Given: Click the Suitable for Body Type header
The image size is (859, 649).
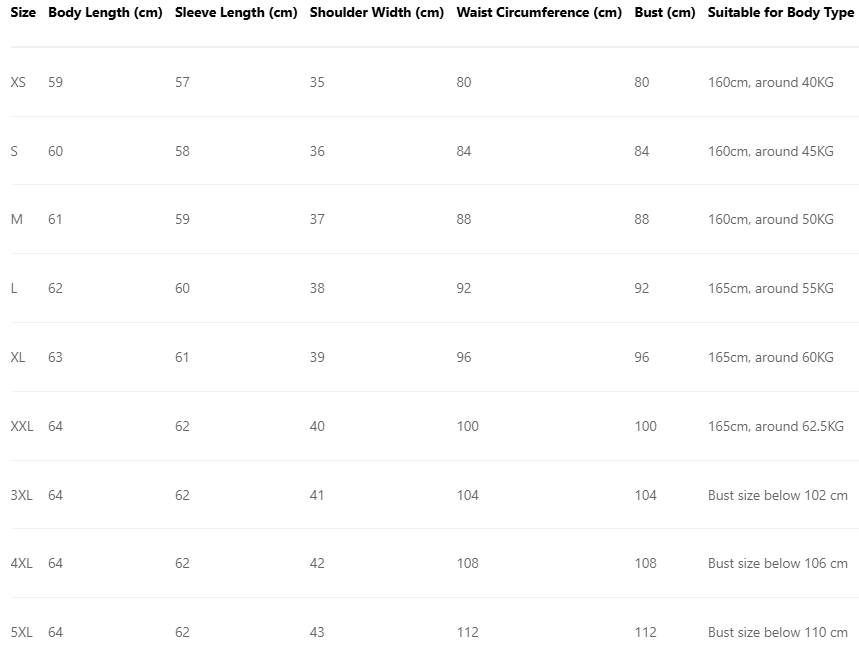Looking at the screenshot, I should [781, 13].
